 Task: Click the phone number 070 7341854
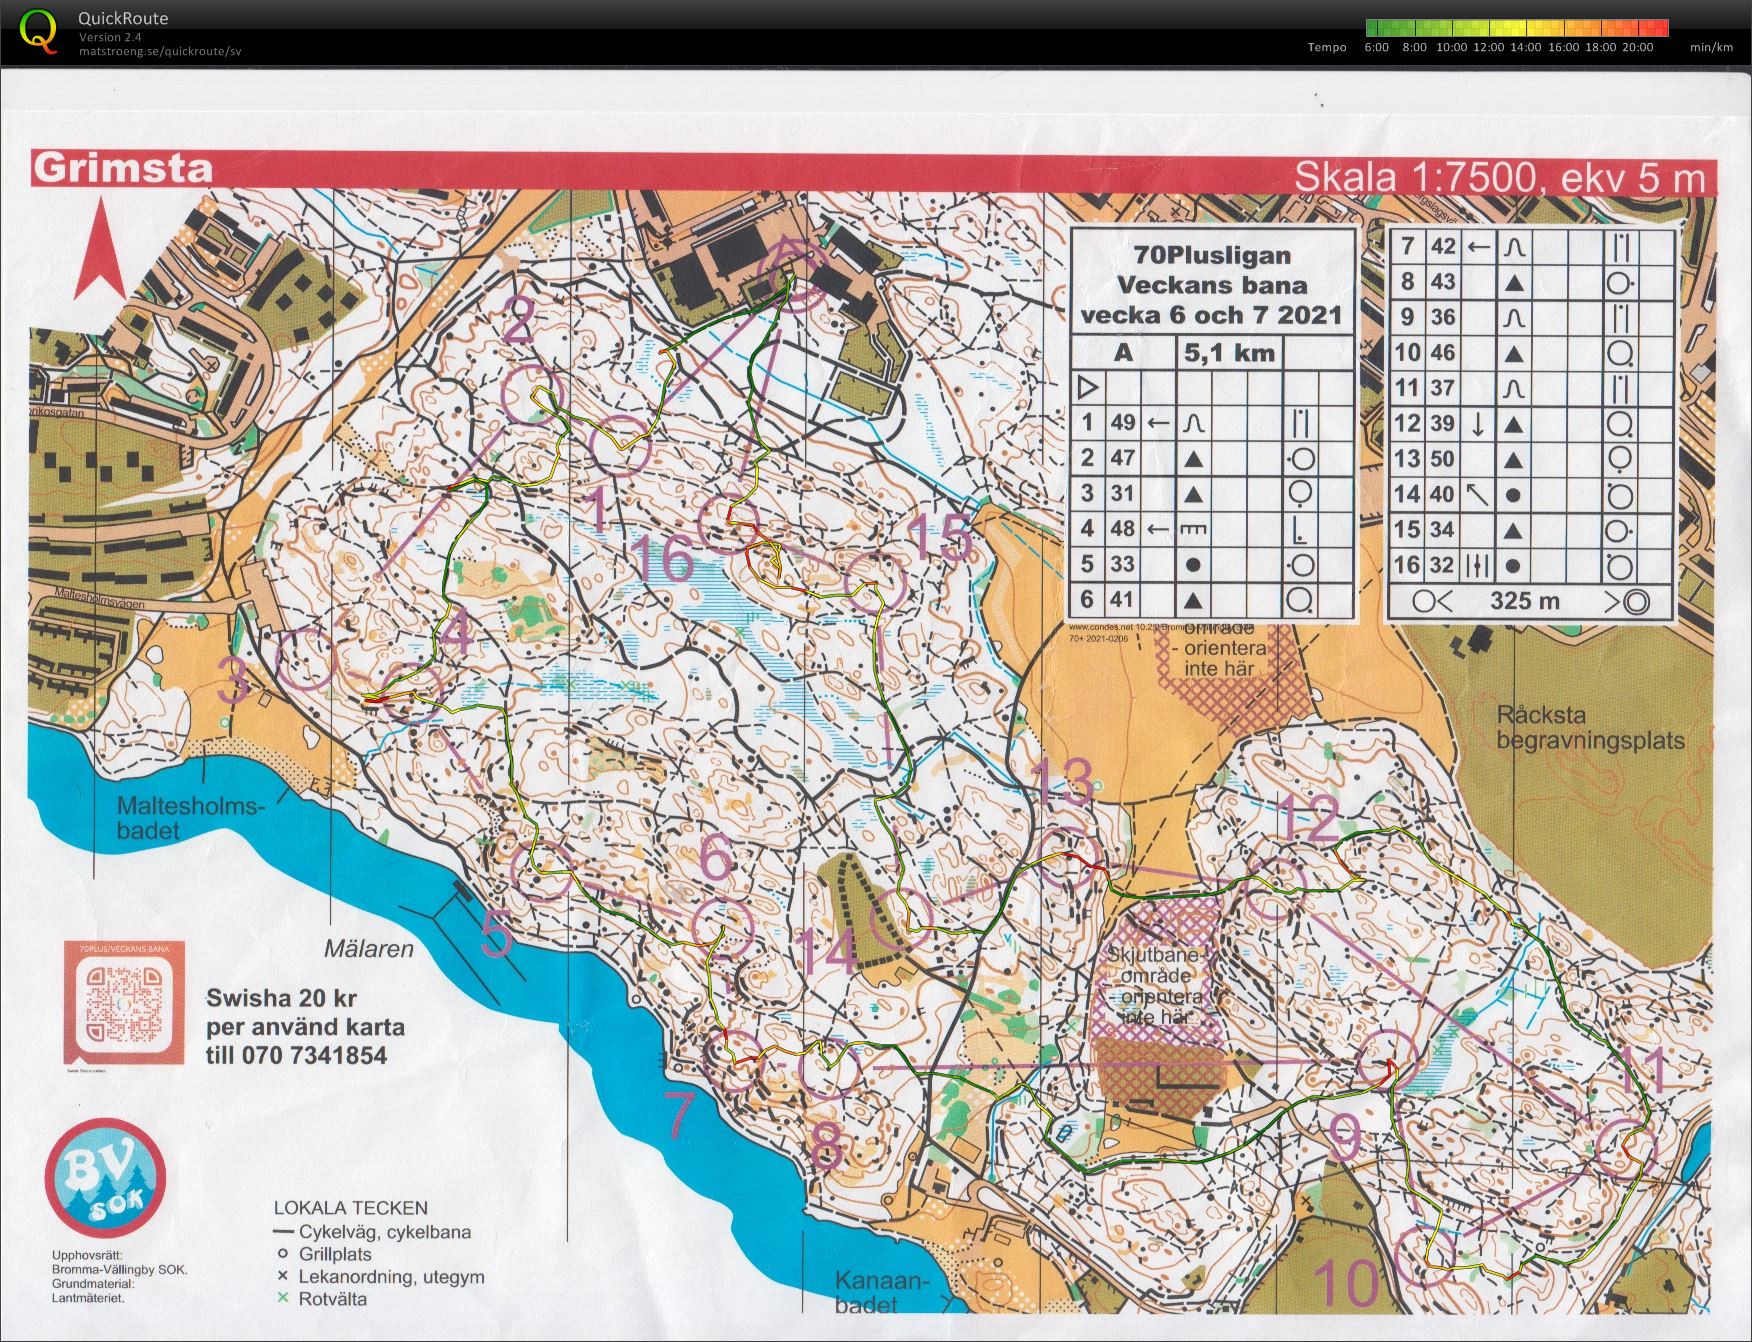coord(314,1055)
